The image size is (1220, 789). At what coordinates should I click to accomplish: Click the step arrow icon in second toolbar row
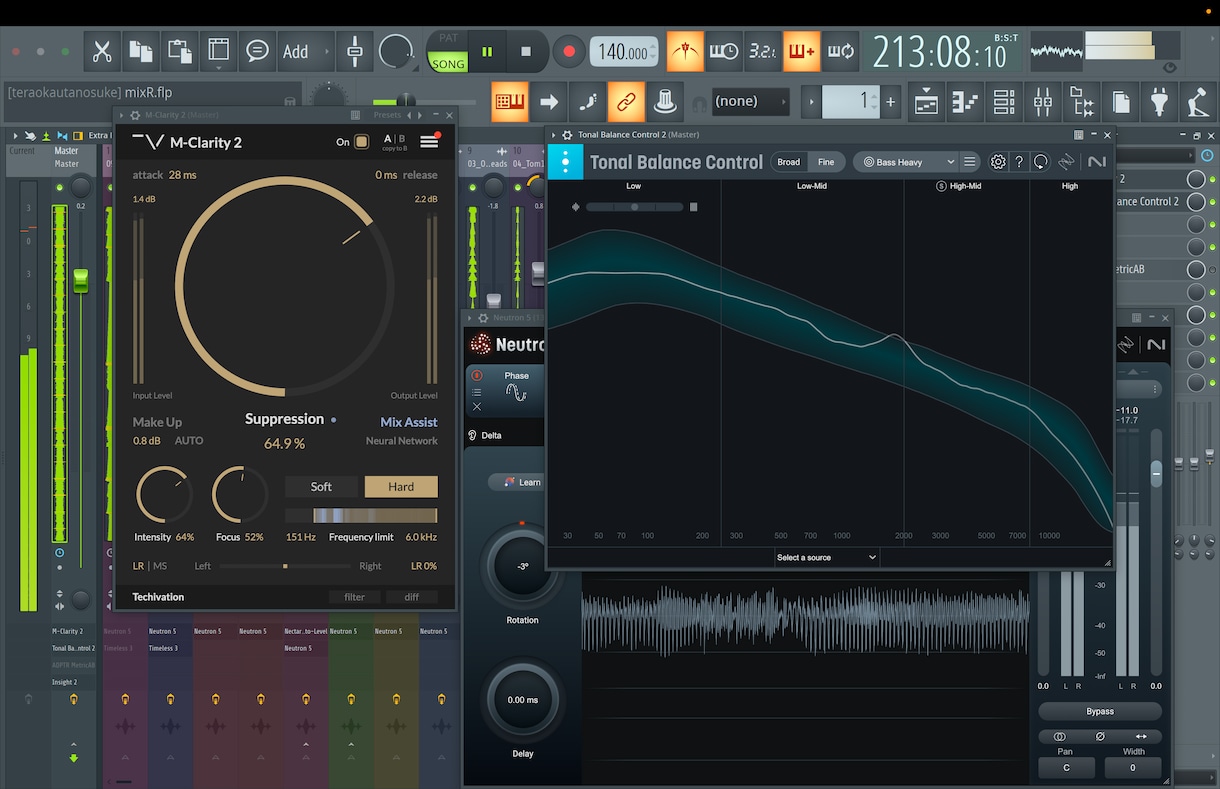[549, 101]
